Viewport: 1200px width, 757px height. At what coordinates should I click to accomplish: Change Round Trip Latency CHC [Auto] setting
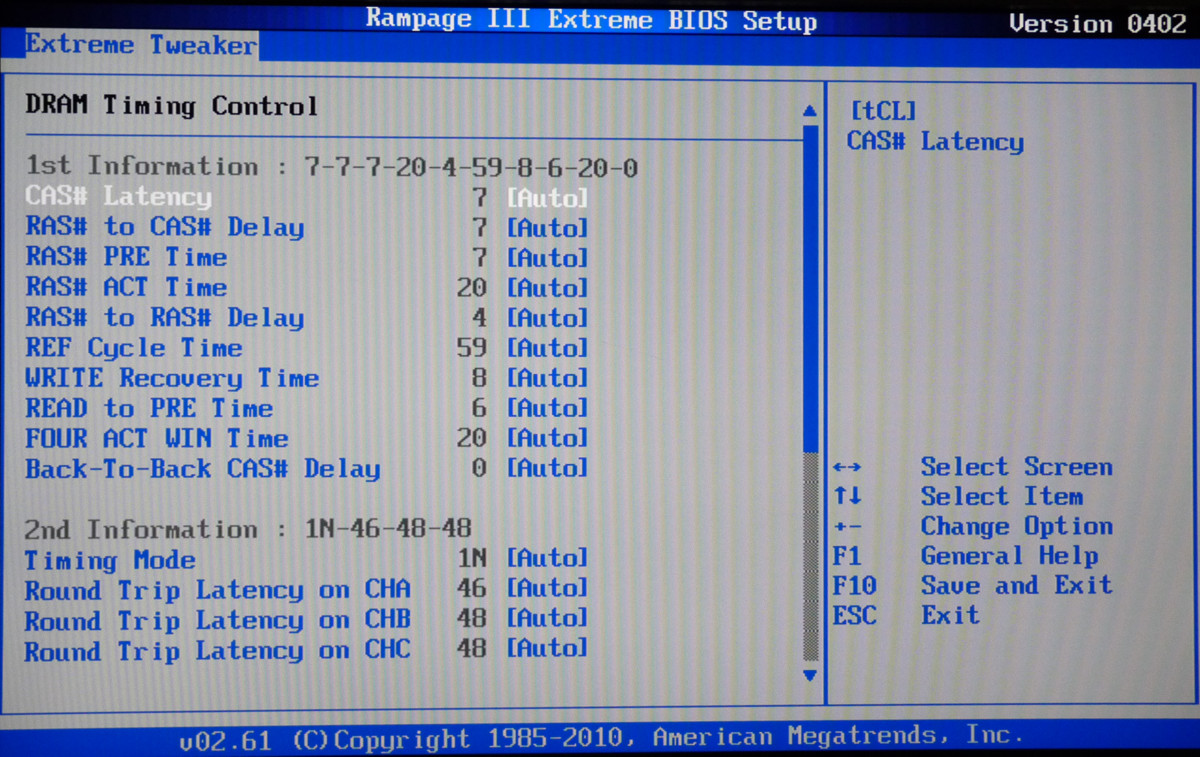coord(548,648)
